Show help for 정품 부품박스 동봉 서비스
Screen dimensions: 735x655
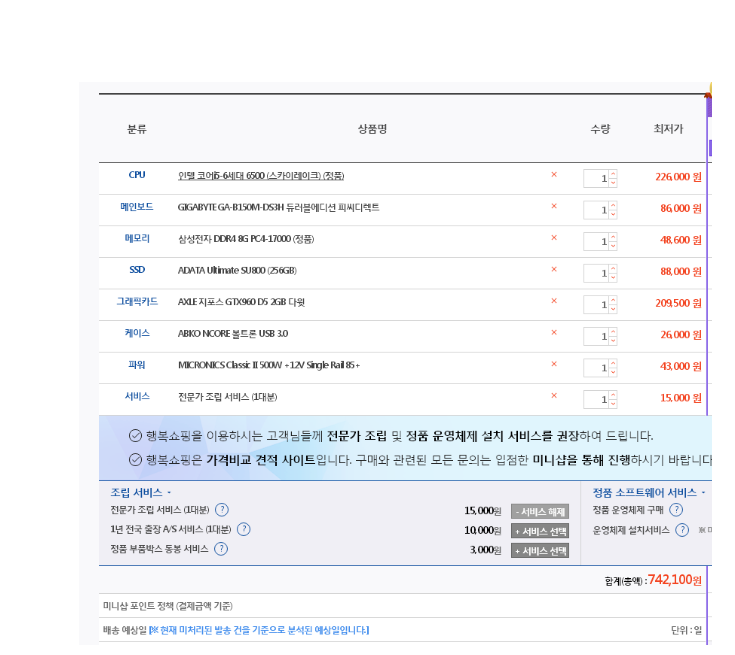point(221,549)
